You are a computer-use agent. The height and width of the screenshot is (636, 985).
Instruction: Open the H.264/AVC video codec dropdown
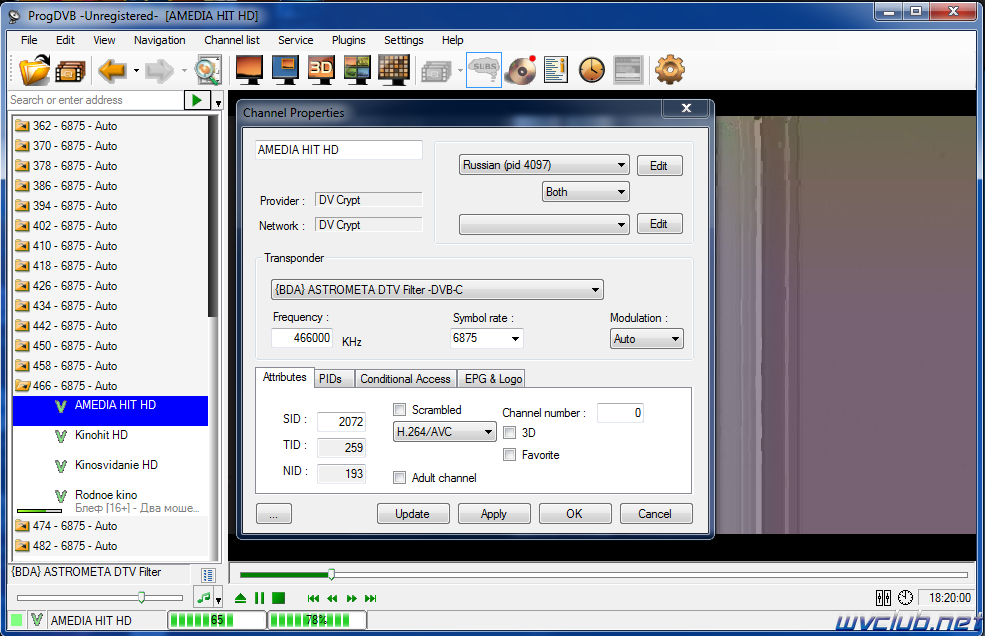(444, 432)
